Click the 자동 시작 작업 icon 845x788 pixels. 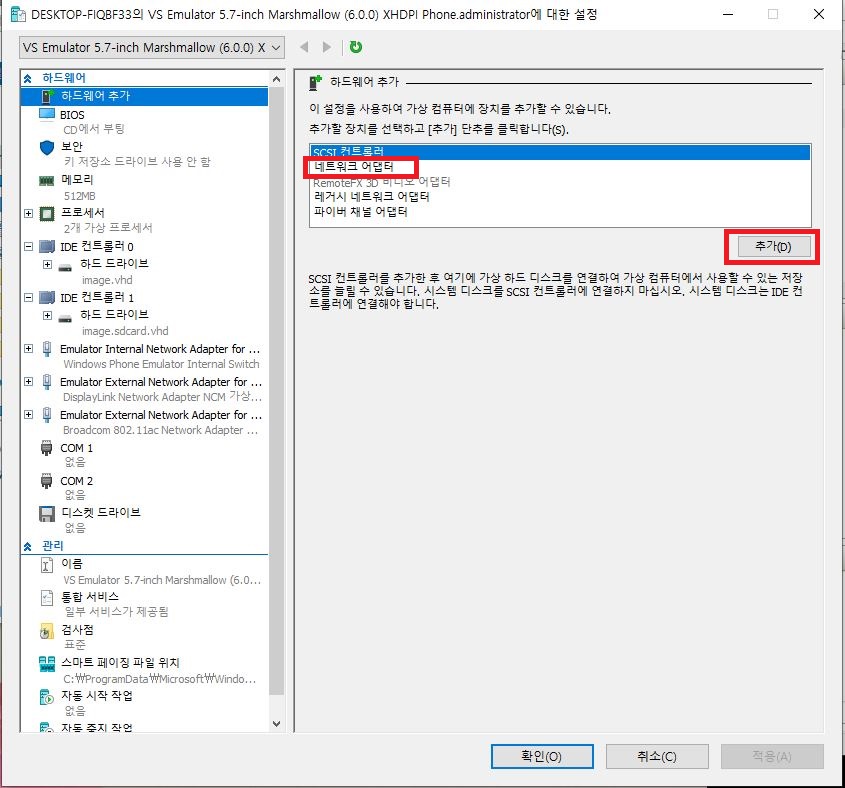tap(47, 697)
